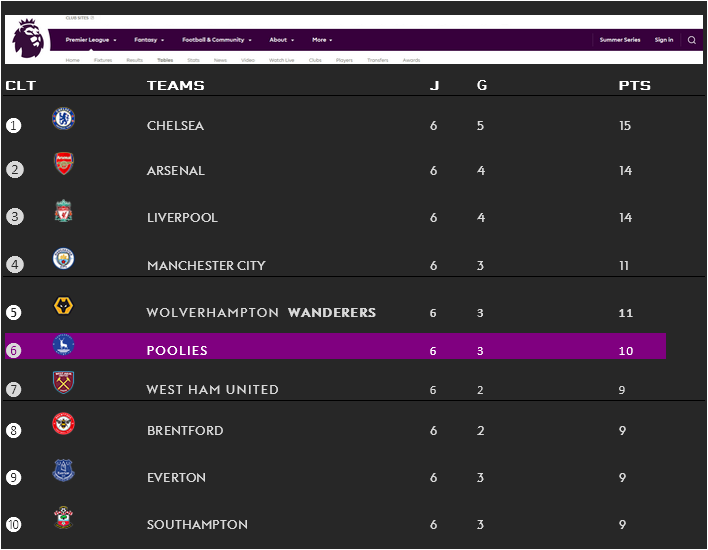Open the Transfers sub-navigation tab

pyautogui.click(x=378, y=60)
